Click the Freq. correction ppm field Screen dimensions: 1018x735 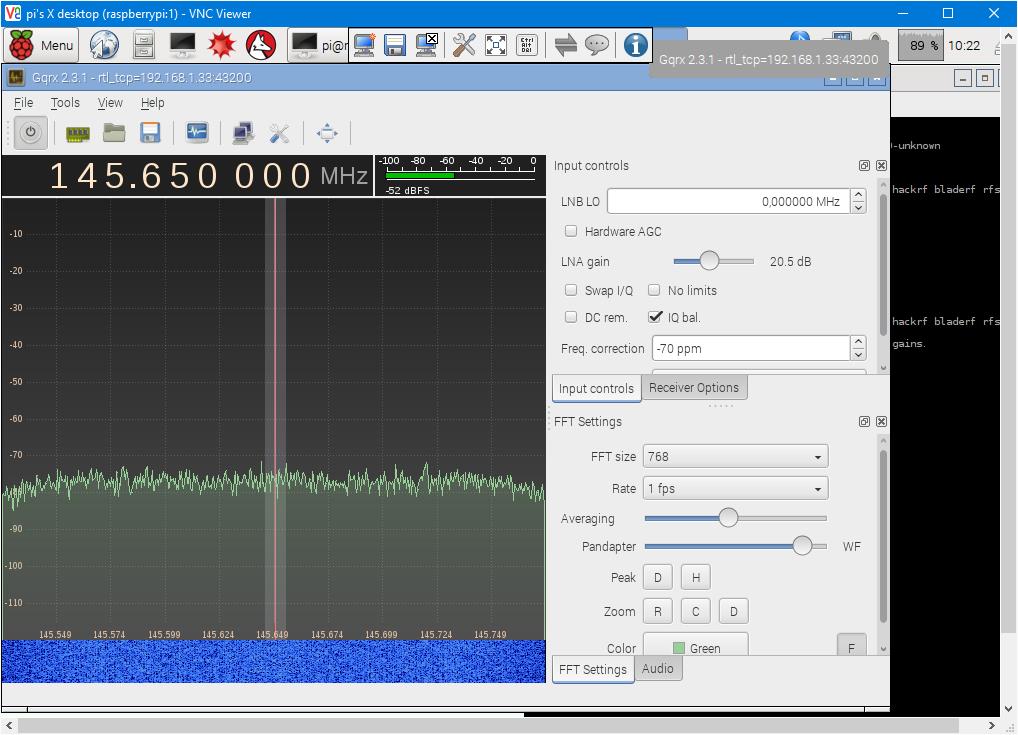[751, 348]
